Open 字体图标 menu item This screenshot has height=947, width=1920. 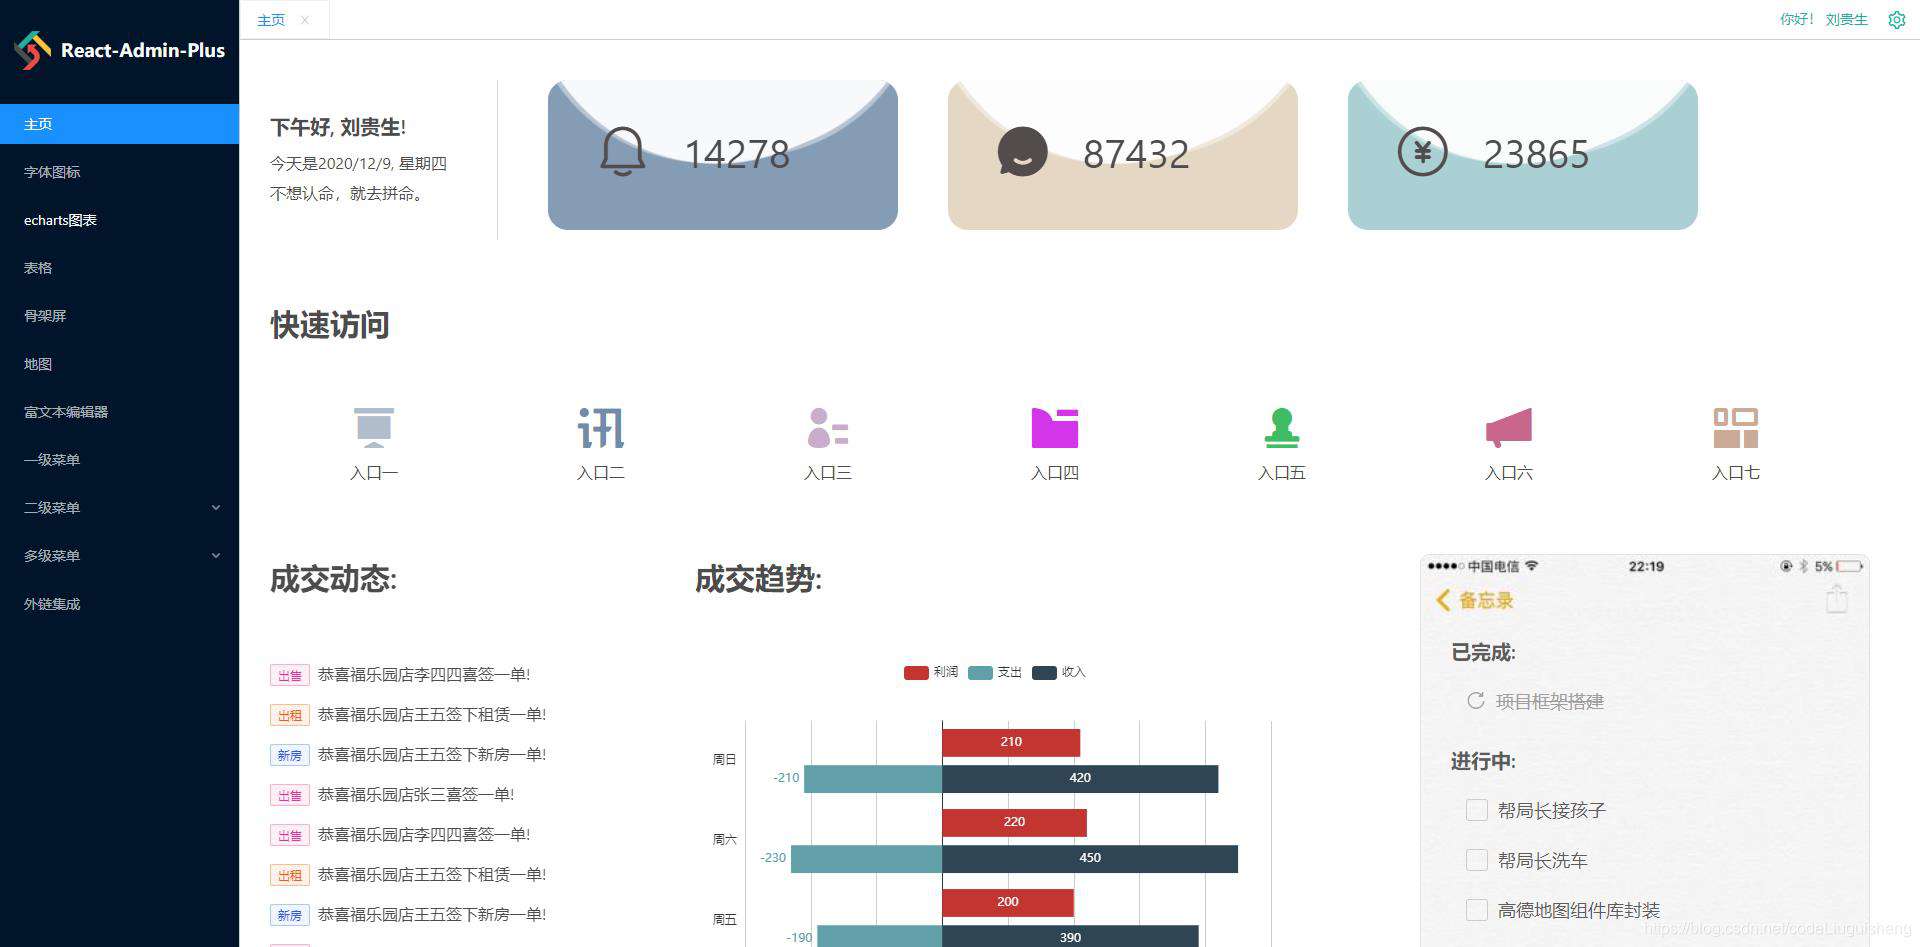[119, 172]
